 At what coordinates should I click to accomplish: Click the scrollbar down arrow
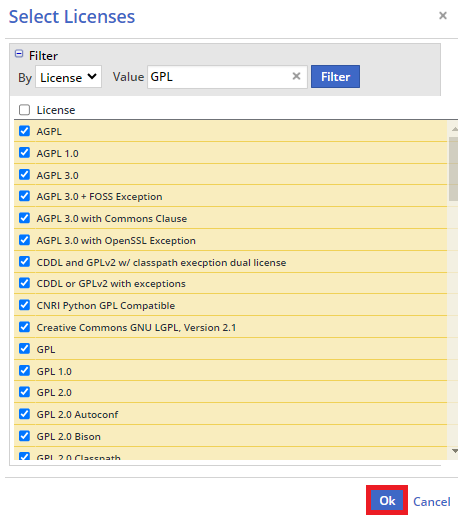coord(455,451)
